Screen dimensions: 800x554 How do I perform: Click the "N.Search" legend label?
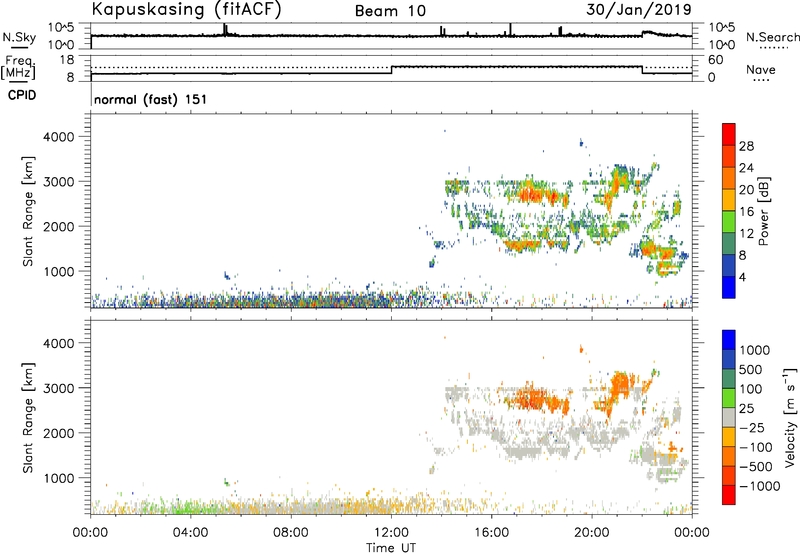[772, 37]
